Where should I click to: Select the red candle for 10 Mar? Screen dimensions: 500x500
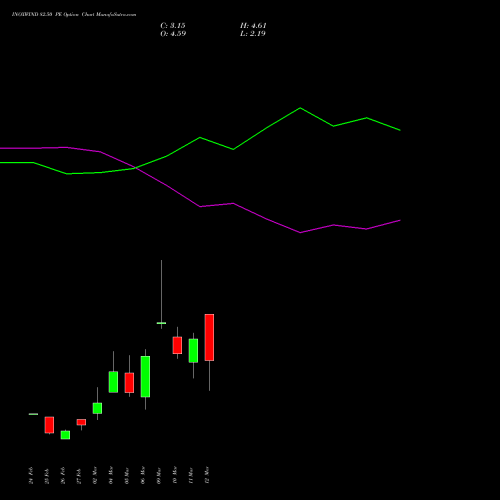tap(177, 345)
